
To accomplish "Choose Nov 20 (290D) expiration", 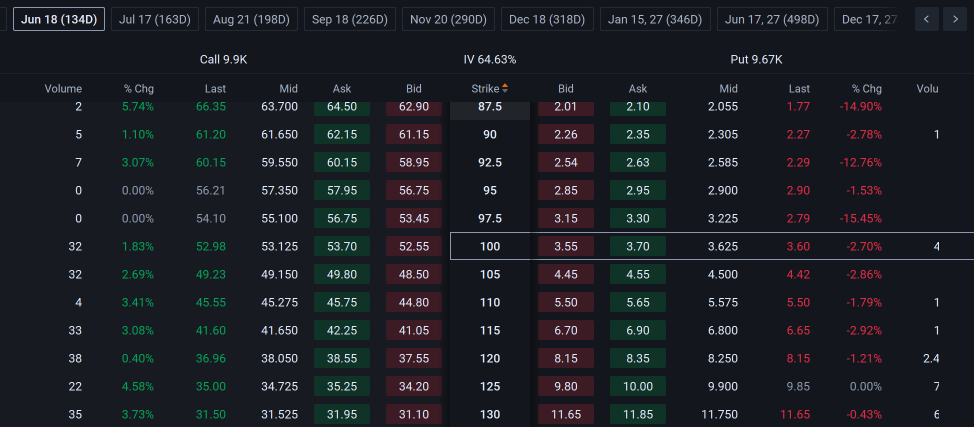I will click(448, 19).
